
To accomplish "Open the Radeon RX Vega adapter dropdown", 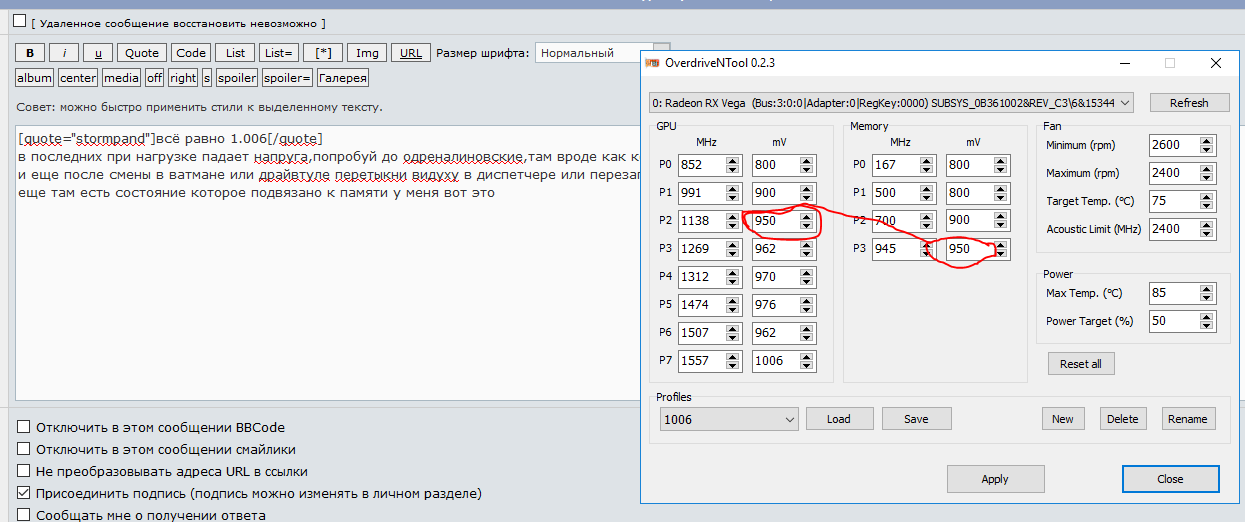I will (x=892, y=103).
